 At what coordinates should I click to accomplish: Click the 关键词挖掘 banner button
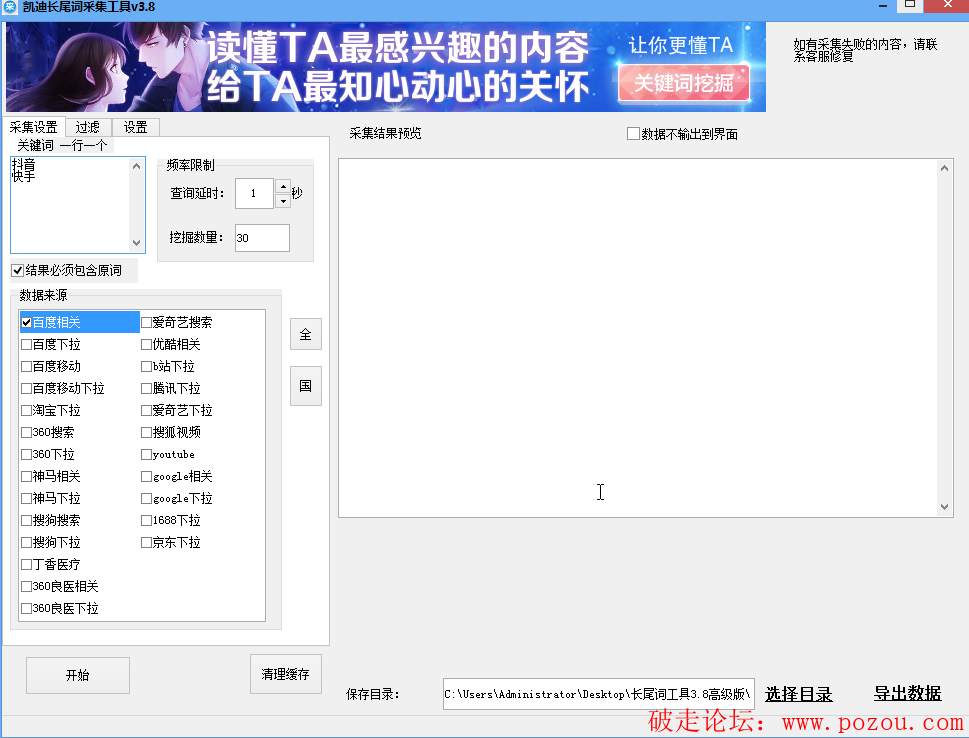pos(684,83)
